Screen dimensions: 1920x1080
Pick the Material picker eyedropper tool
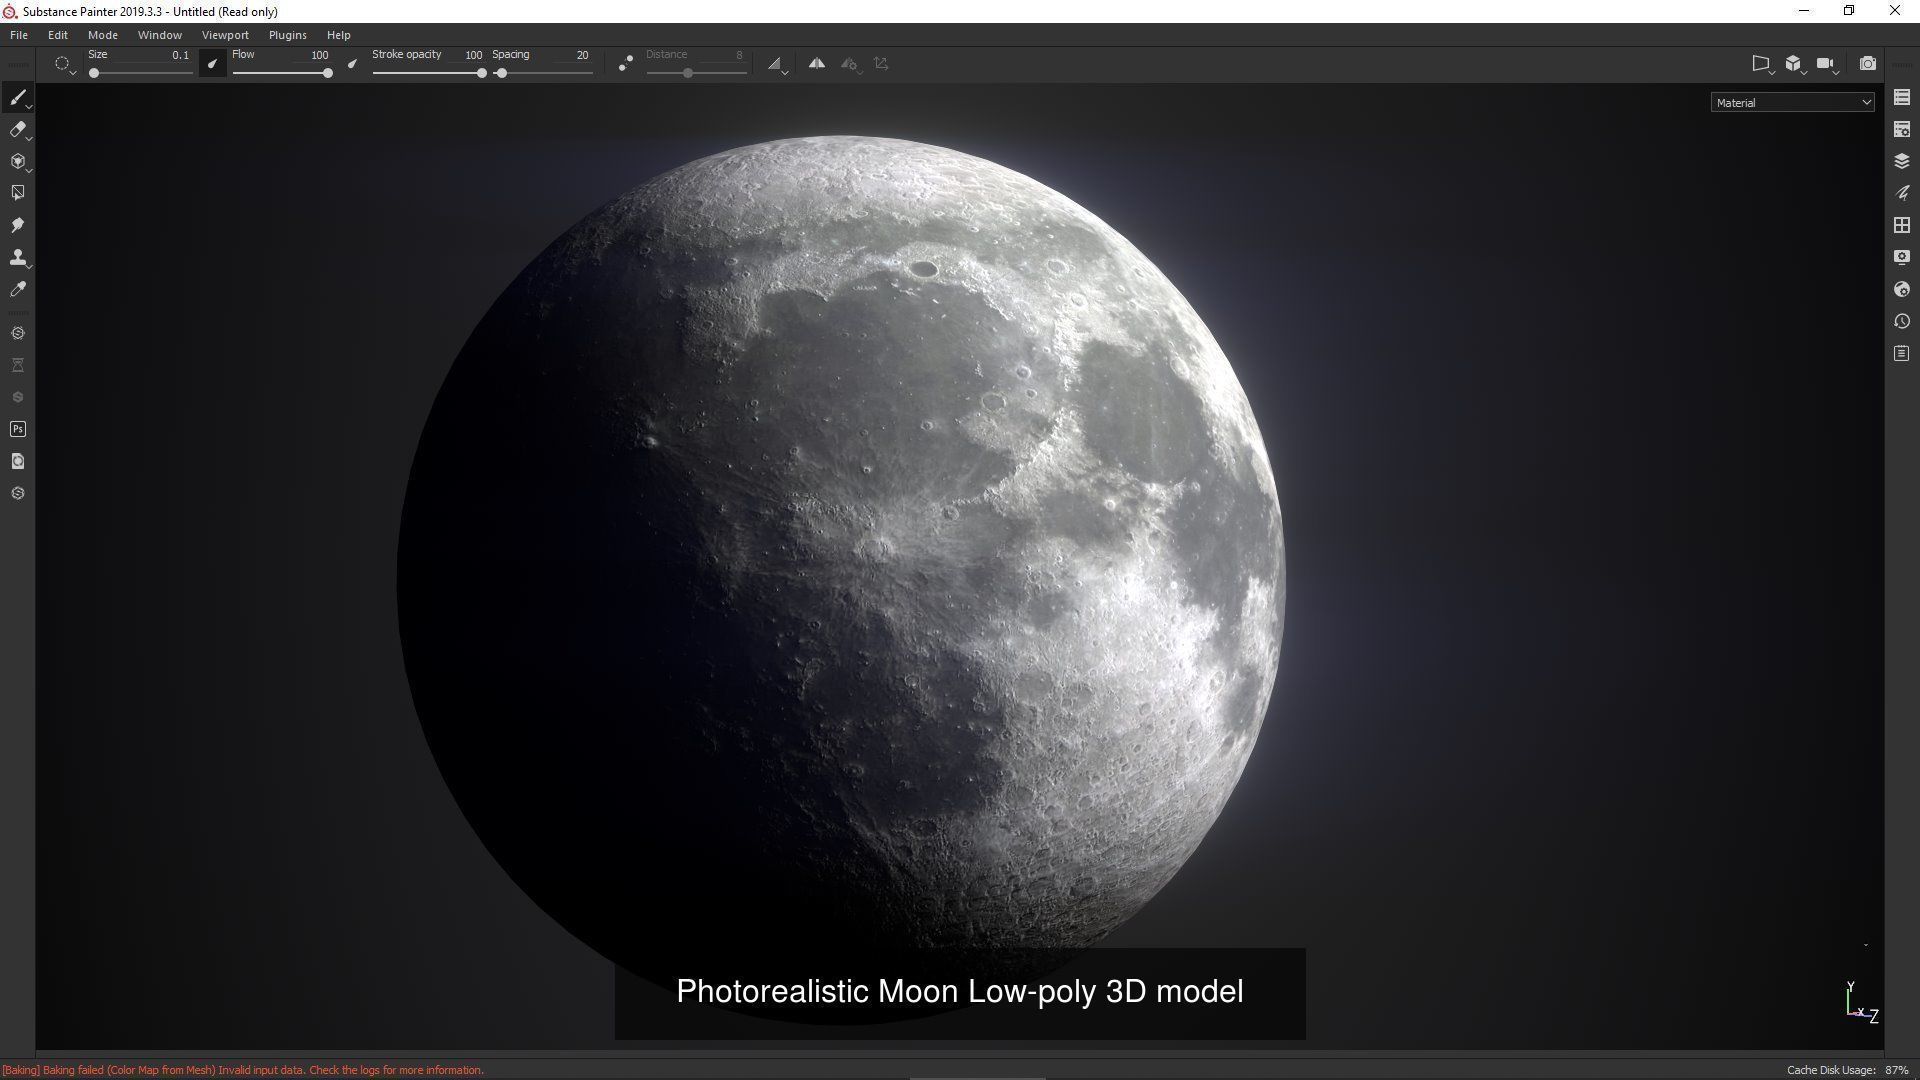[x=17, y=289]
